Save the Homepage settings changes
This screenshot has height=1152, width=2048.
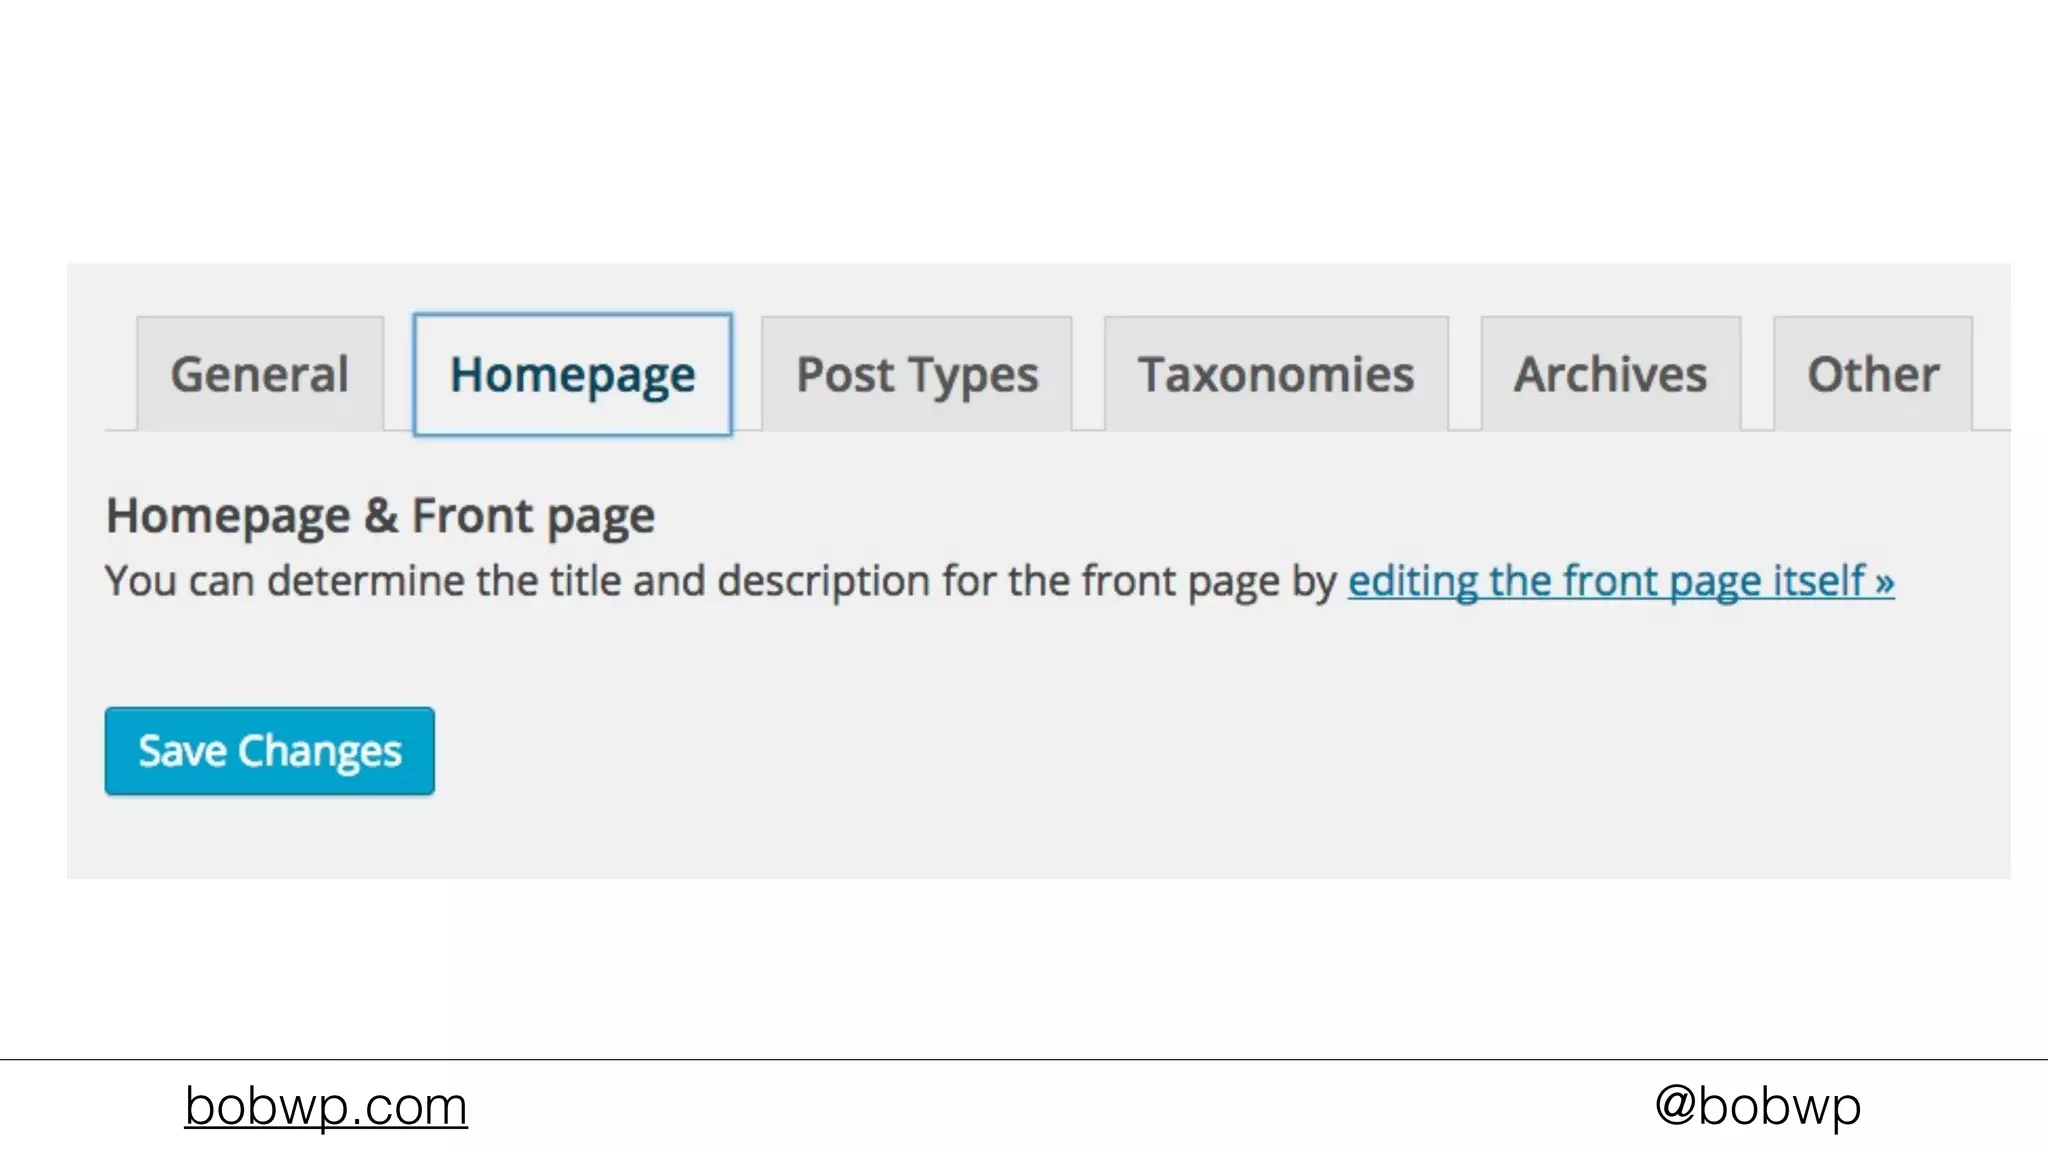pos(269,751)
